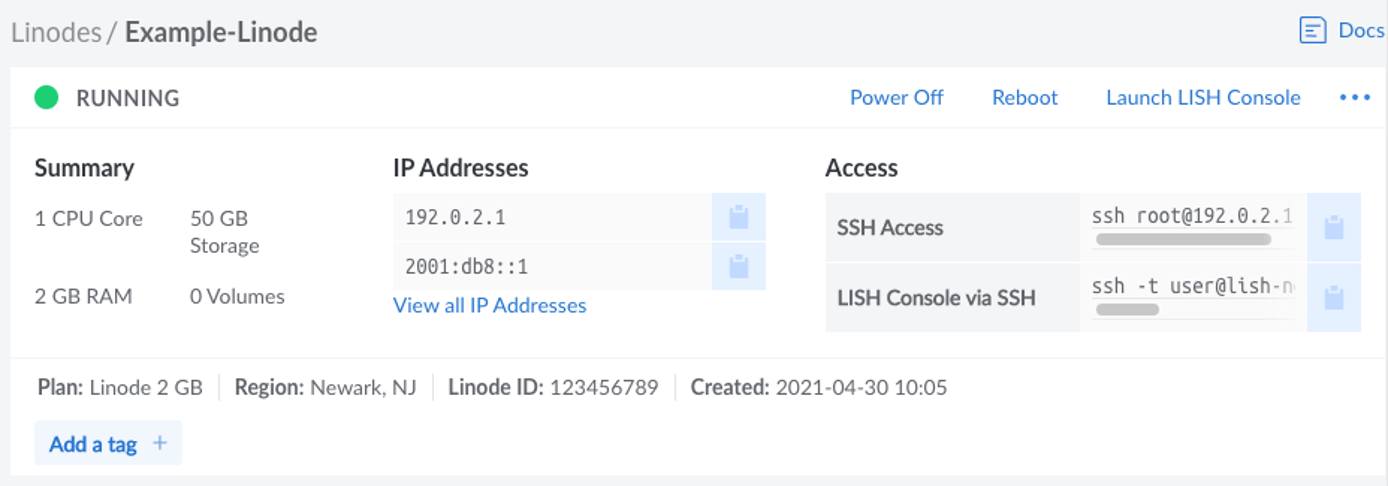Click the Docs document icon
Viewport: 1388px width, 486px height.
(1312, 30)
